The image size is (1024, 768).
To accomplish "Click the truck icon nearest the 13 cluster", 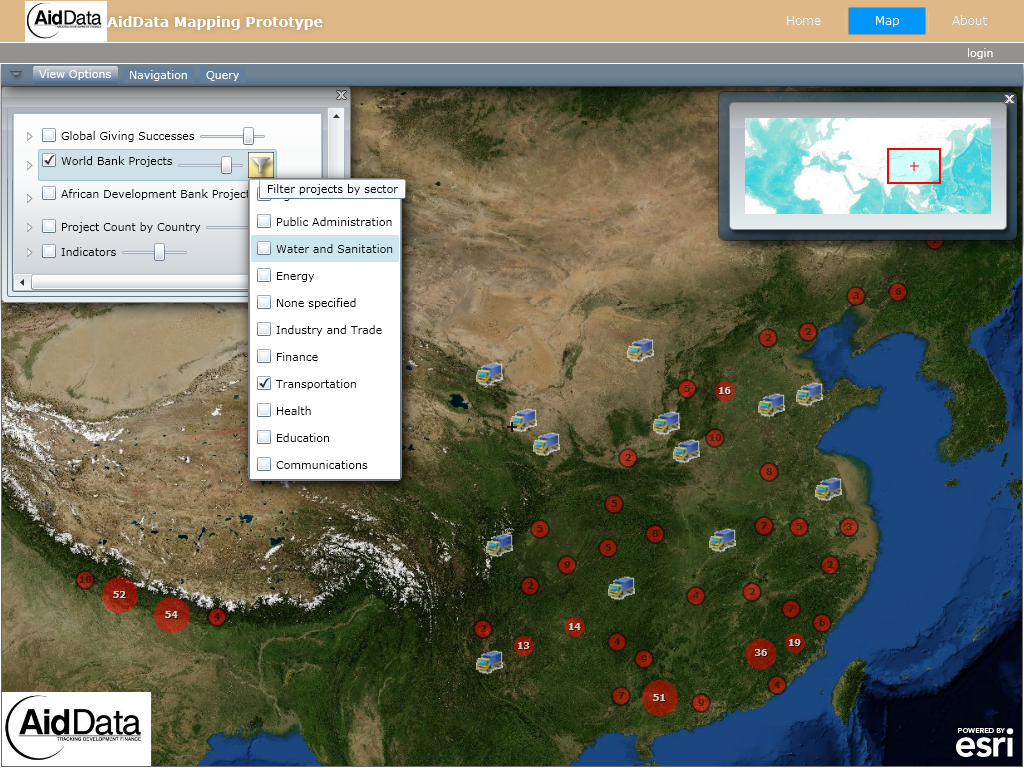I will (x=490, y=662).
